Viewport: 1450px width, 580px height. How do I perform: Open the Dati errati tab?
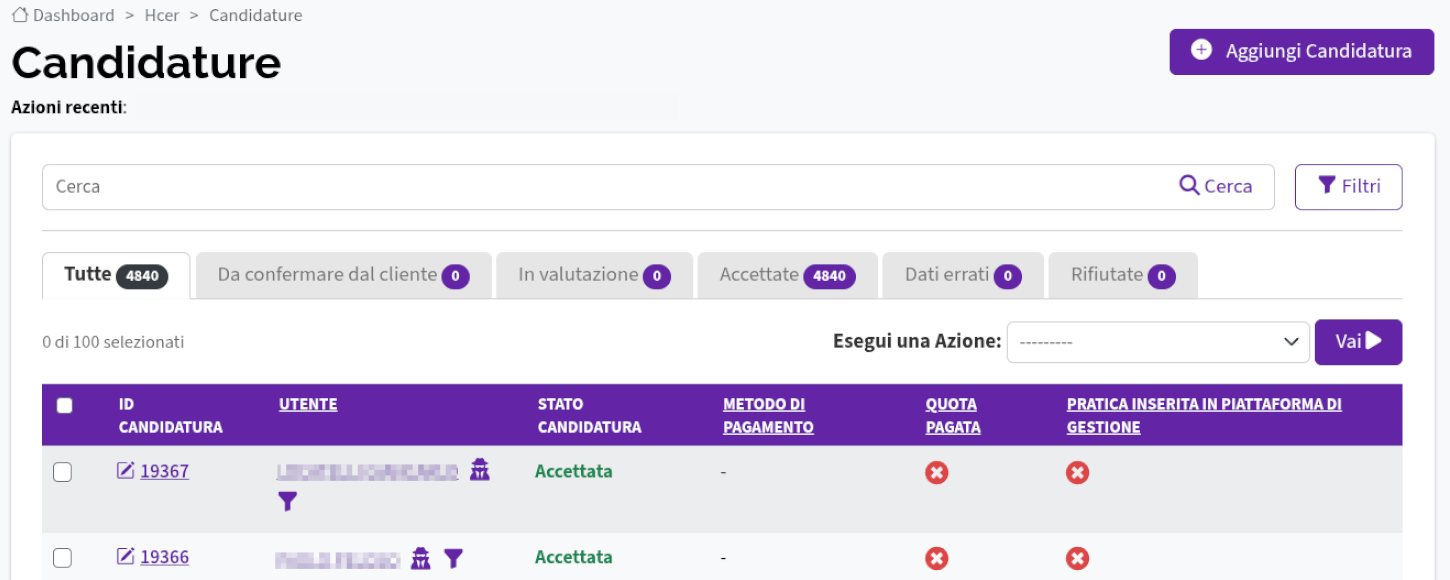click(963, 275)
